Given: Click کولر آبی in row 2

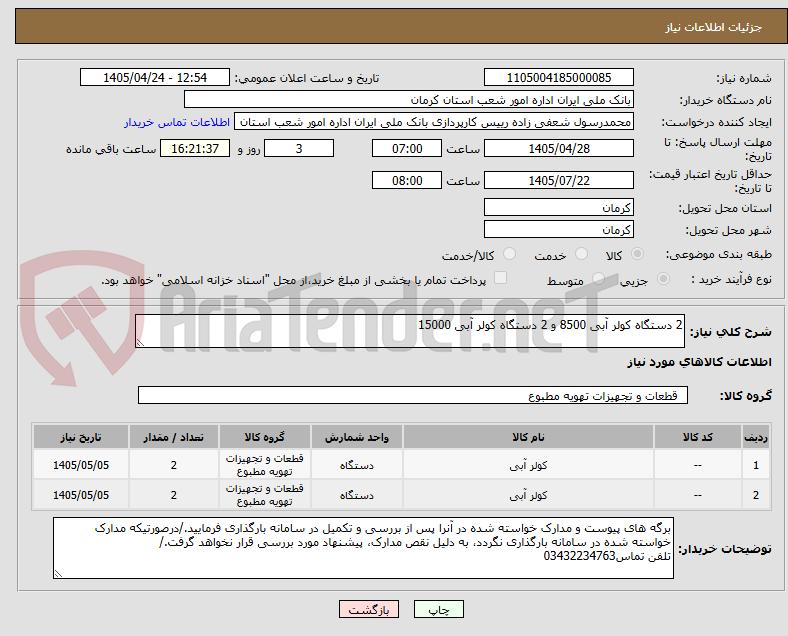Looking at the screenshot, I should (x=528, y=495).
